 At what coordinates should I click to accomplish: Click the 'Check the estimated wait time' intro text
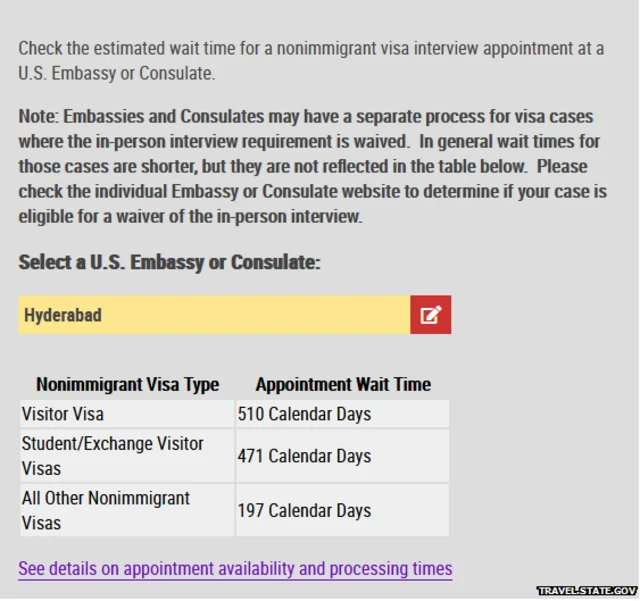pos(310,49)
